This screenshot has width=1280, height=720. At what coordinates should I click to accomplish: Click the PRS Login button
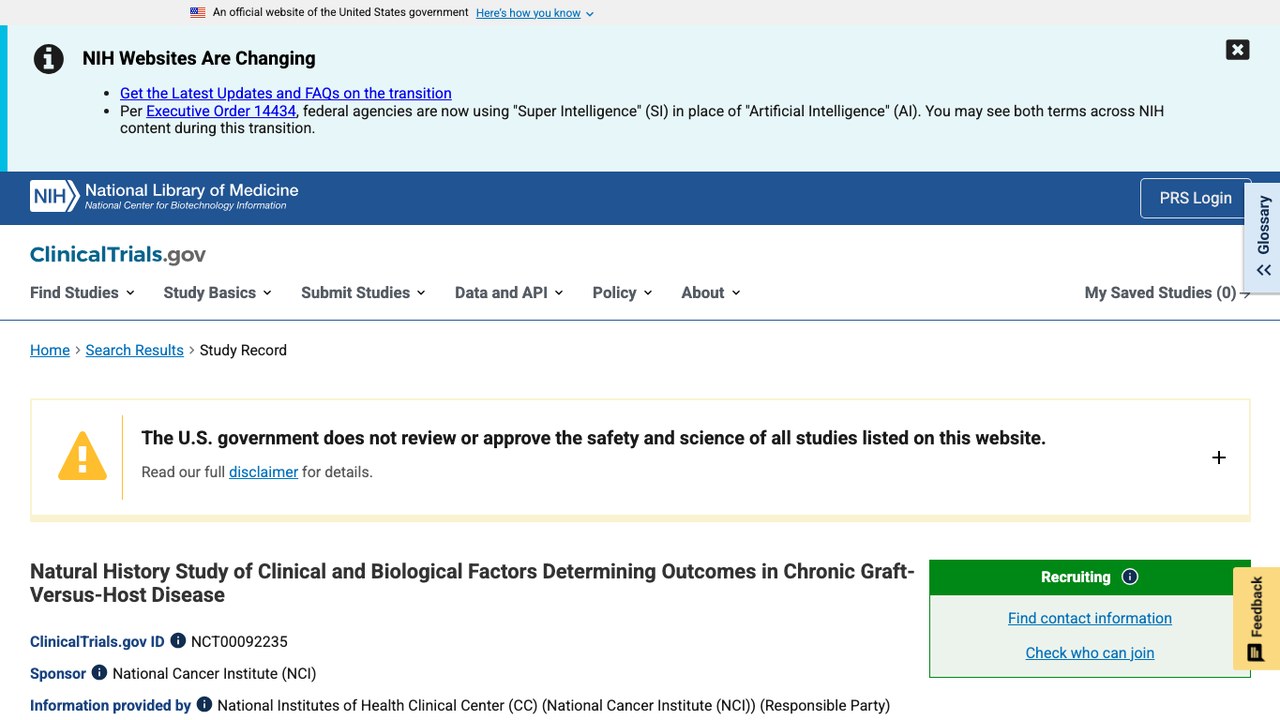[1195, 198]
